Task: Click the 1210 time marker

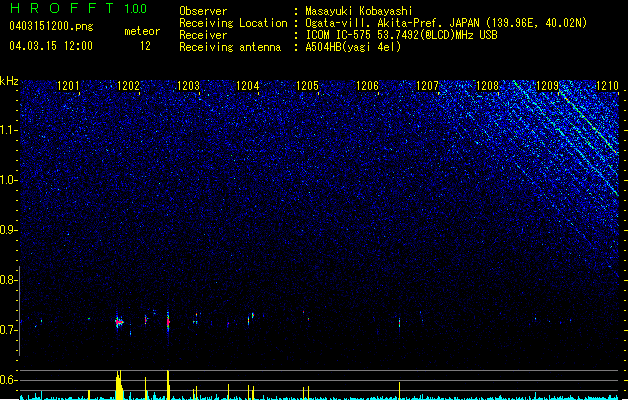Action: pos(607,86)
